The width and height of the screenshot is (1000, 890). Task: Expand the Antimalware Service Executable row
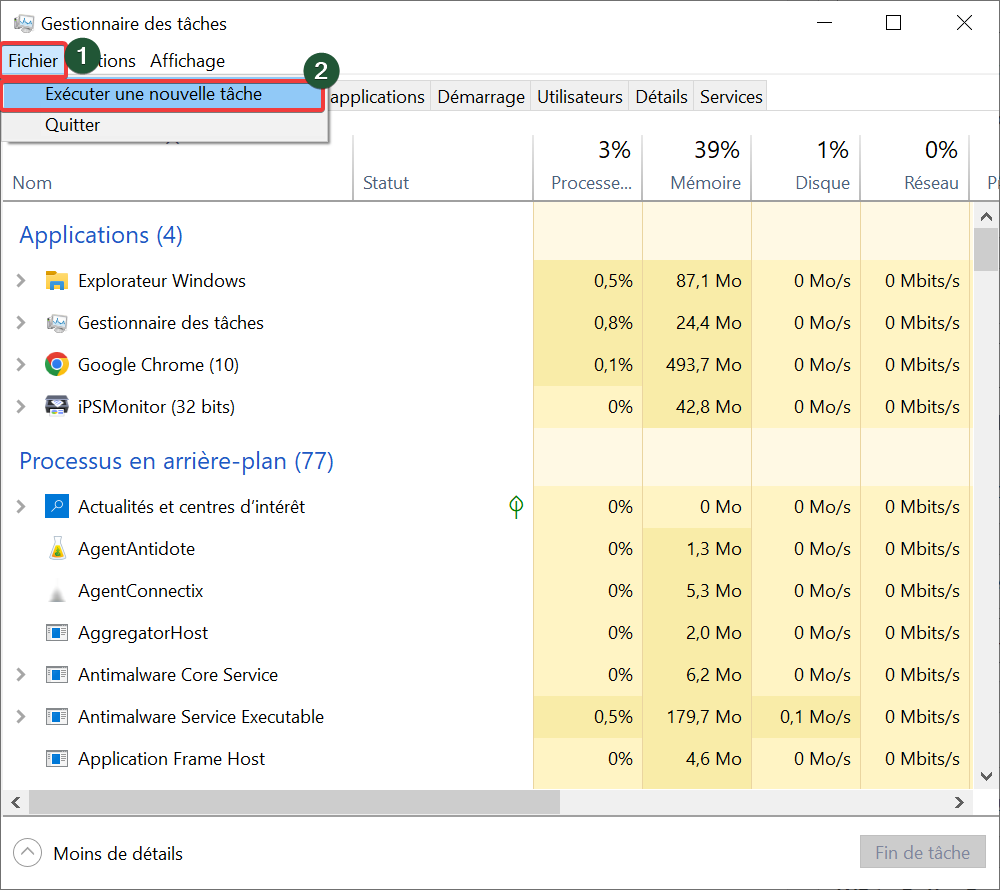tap(21, 717)
